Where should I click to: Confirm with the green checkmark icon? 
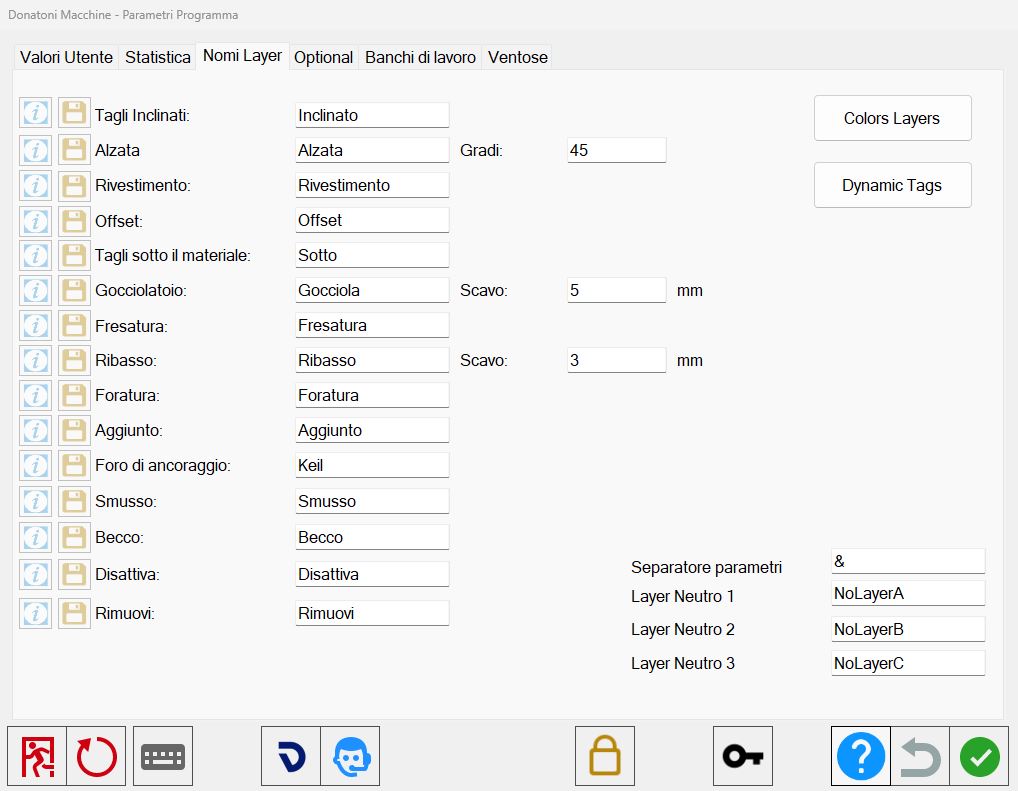[x=980, y=756]
